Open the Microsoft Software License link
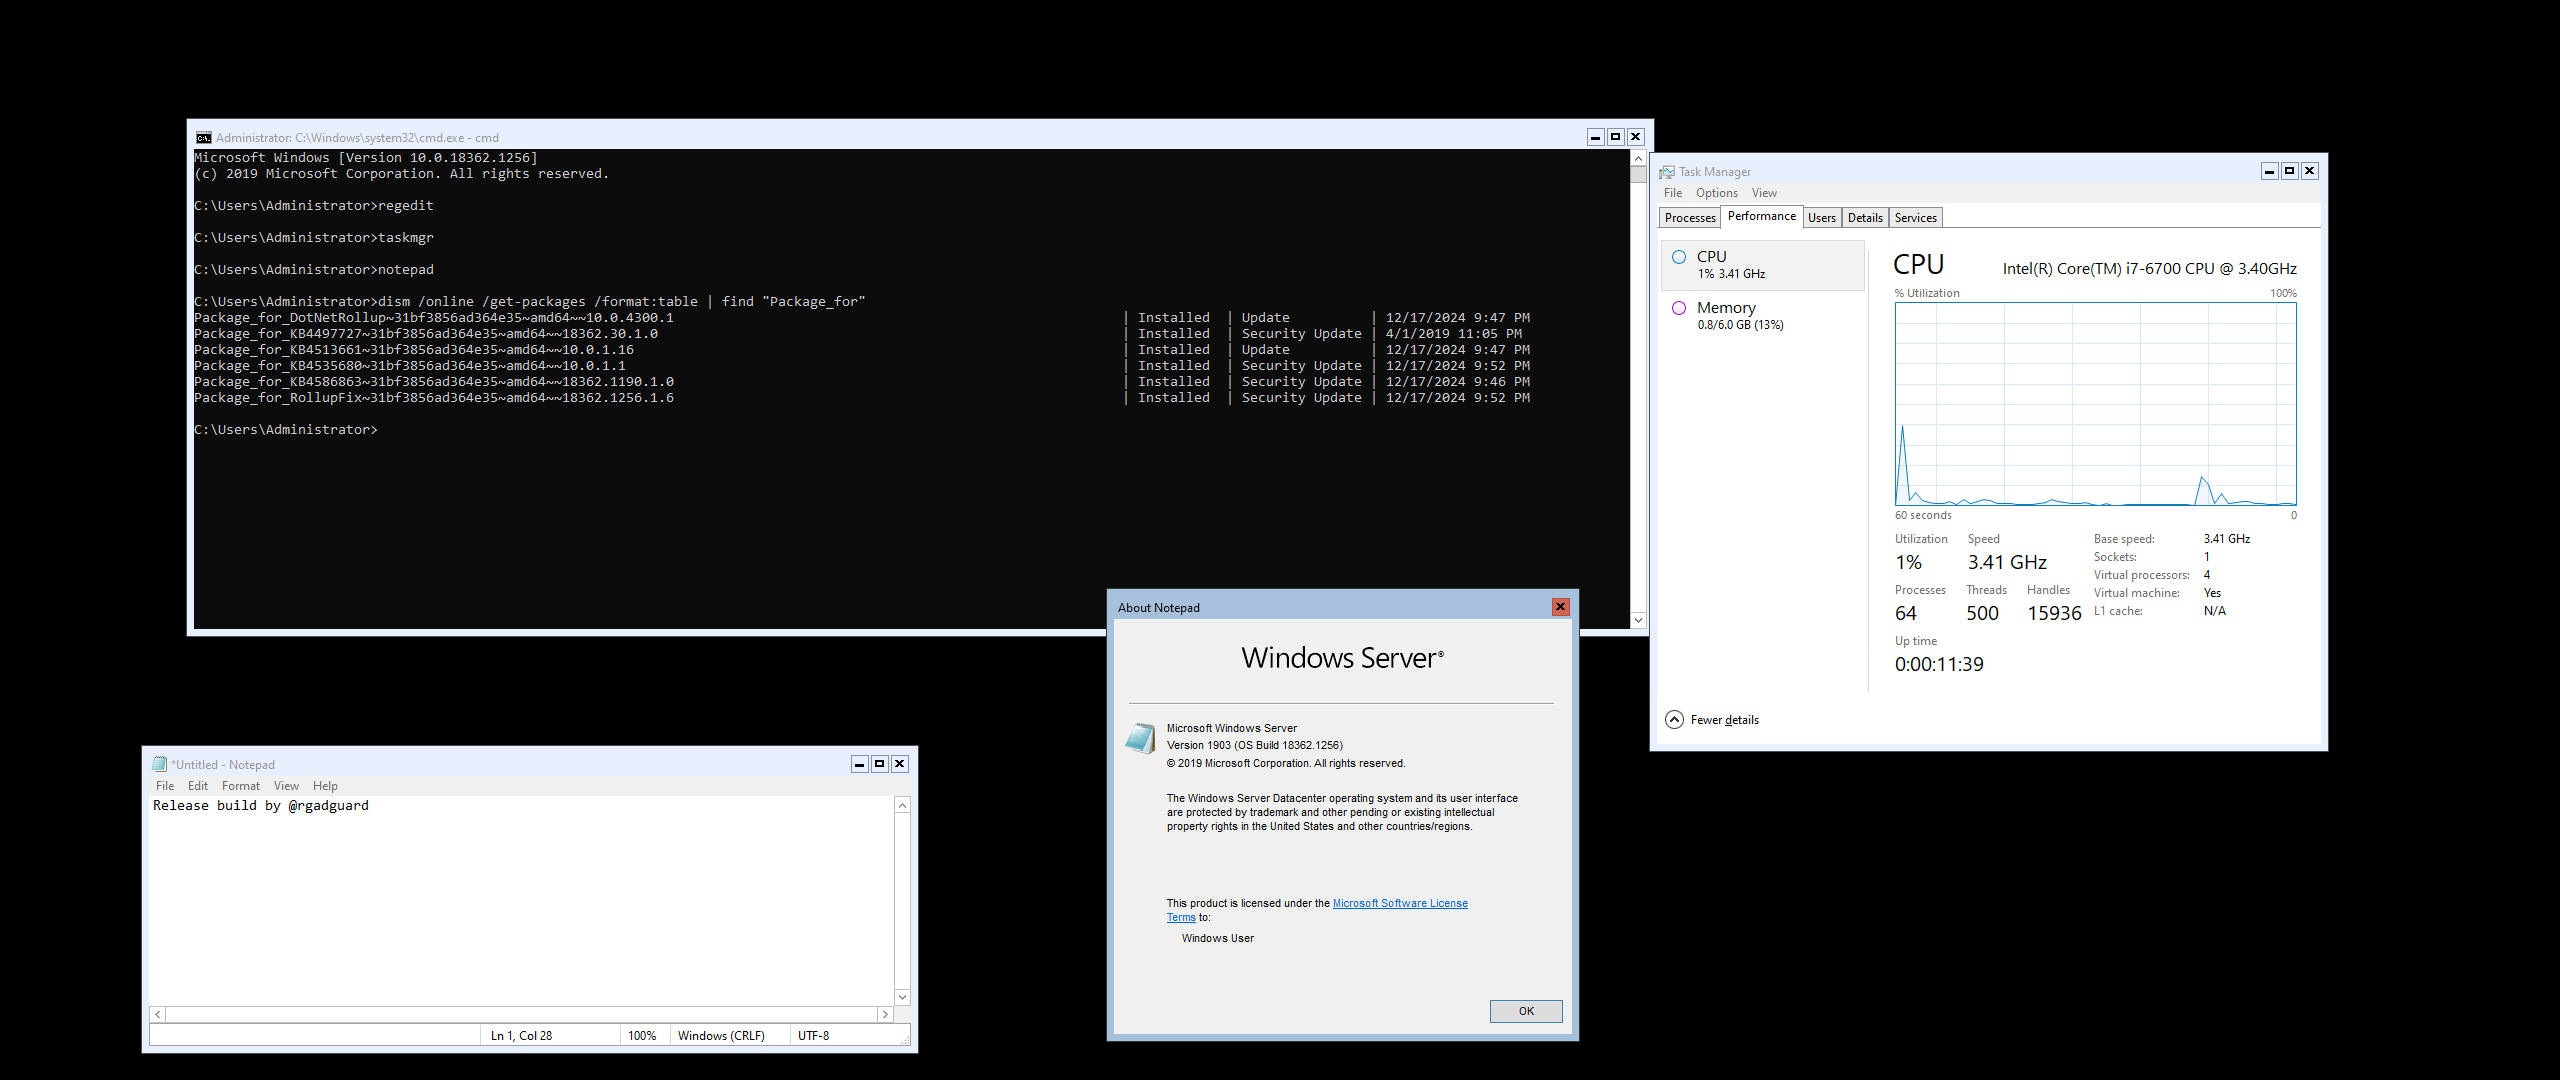The width and height of the screenshot is (2560, 1080). (1400, 903)
